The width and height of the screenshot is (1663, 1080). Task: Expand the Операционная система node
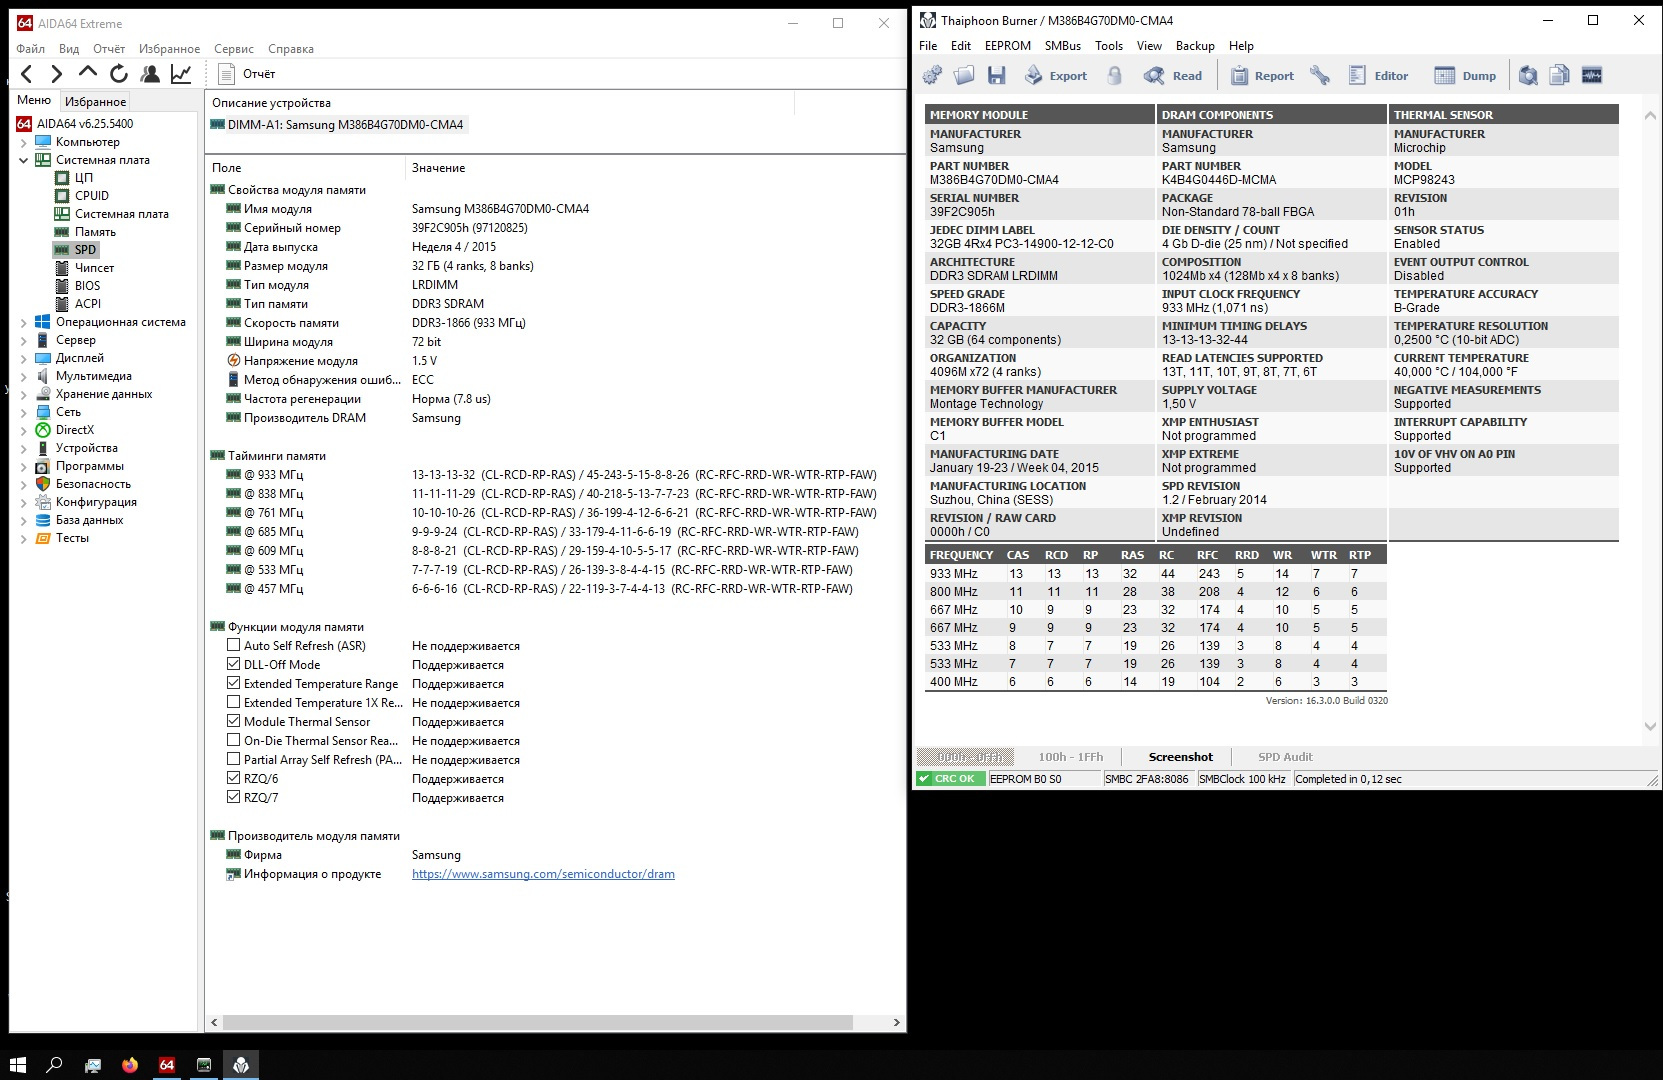[24, 322]
